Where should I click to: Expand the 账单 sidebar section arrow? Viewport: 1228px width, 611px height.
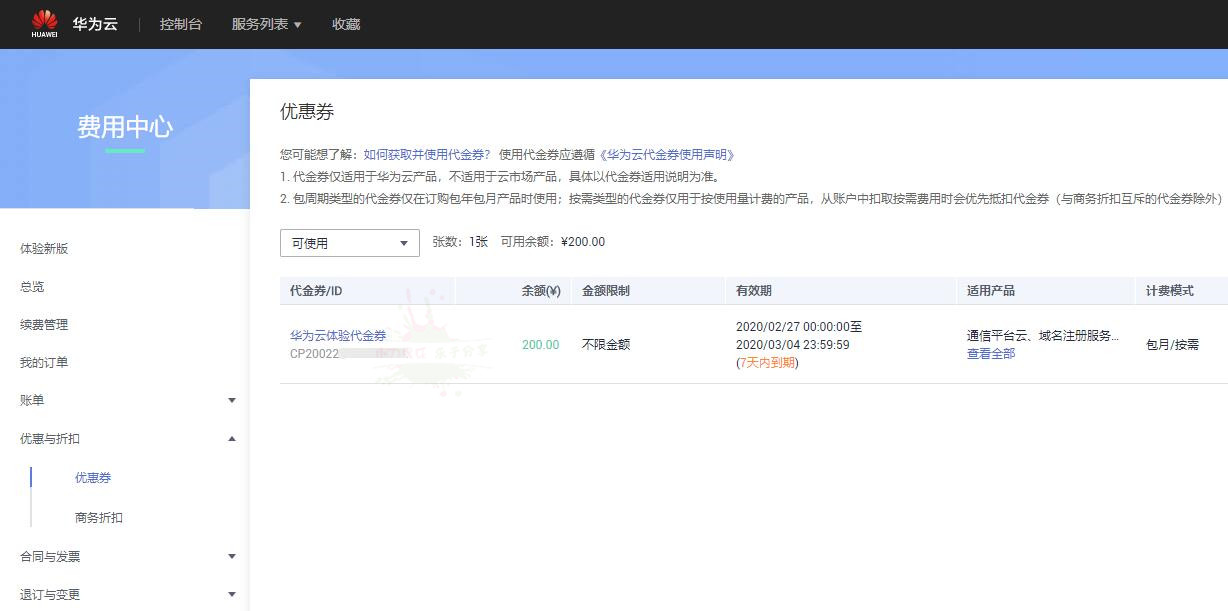(232, 401)
